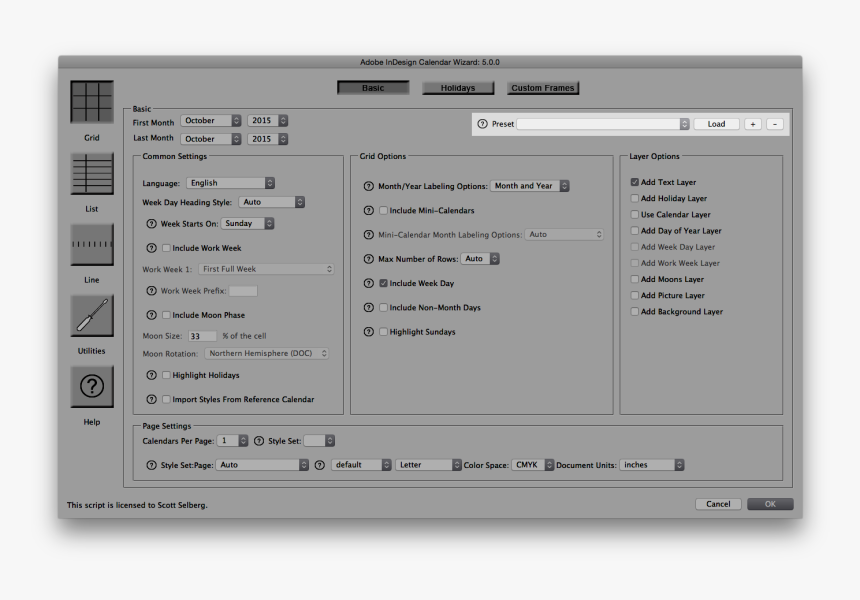
Task: Click the Load preset button
Action: coord(716,124)
